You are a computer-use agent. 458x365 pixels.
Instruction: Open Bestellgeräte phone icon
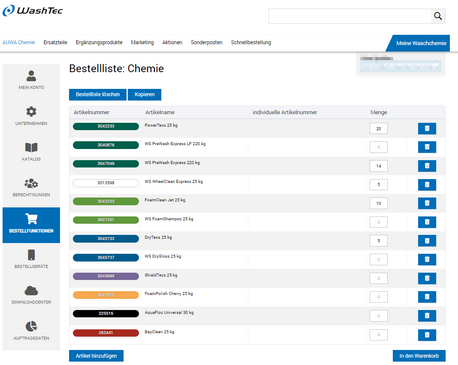coord(31,255)
